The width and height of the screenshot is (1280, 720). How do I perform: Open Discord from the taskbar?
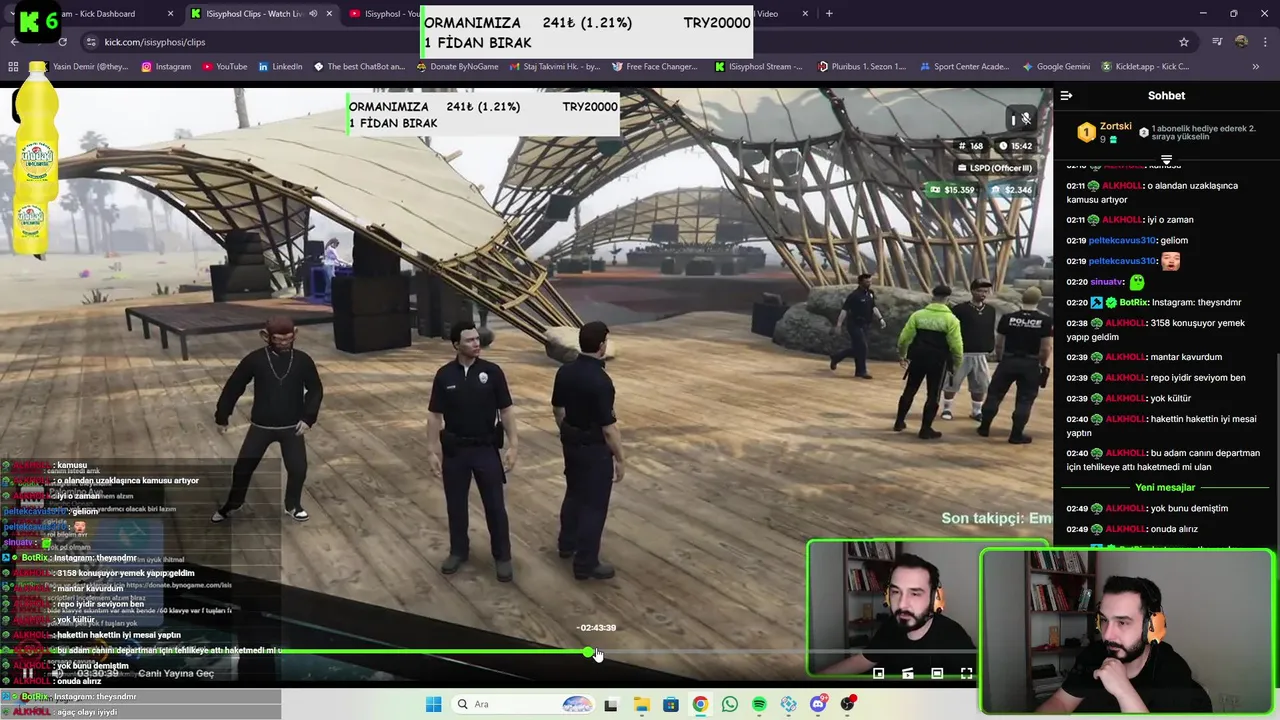[818, 704]
